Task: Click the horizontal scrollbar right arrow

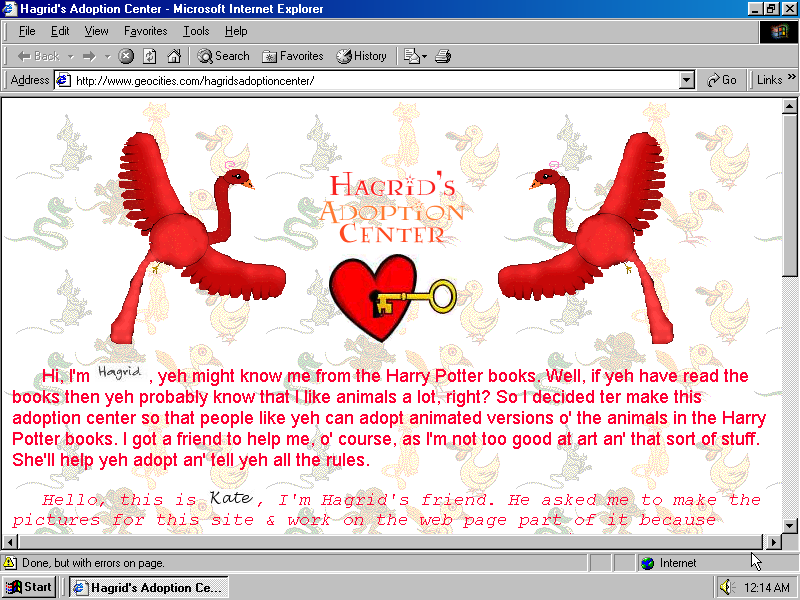Action: coord(772,541)
